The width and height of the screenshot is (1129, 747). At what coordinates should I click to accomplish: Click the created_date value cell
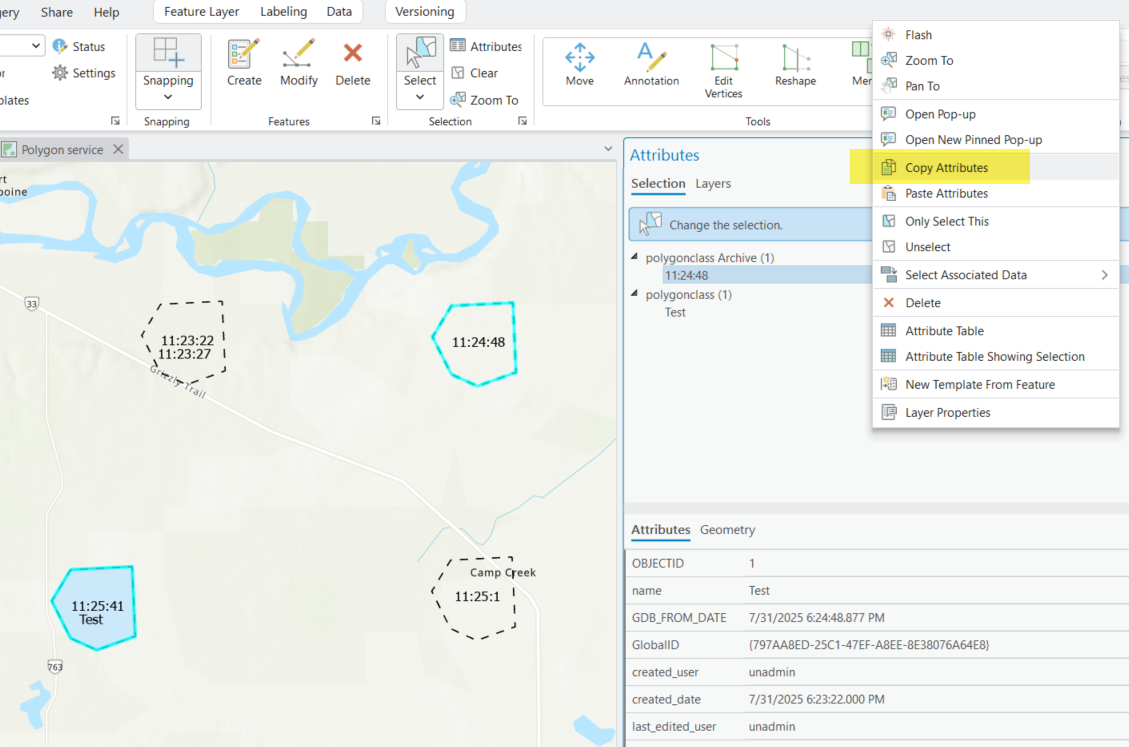point(817,699)
